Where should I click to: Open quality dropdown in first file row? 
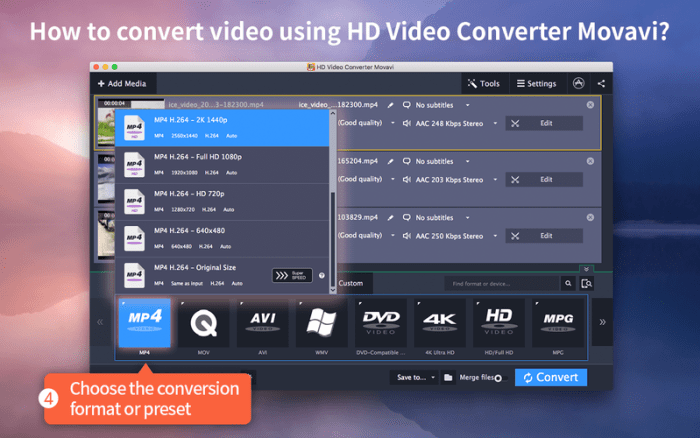tap(393, 123)
